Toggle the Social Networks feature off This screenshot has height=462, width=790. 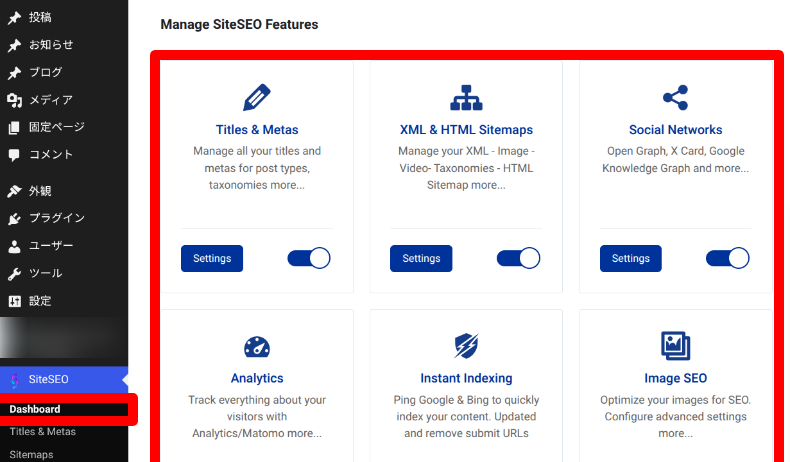(x=728, y=258)
